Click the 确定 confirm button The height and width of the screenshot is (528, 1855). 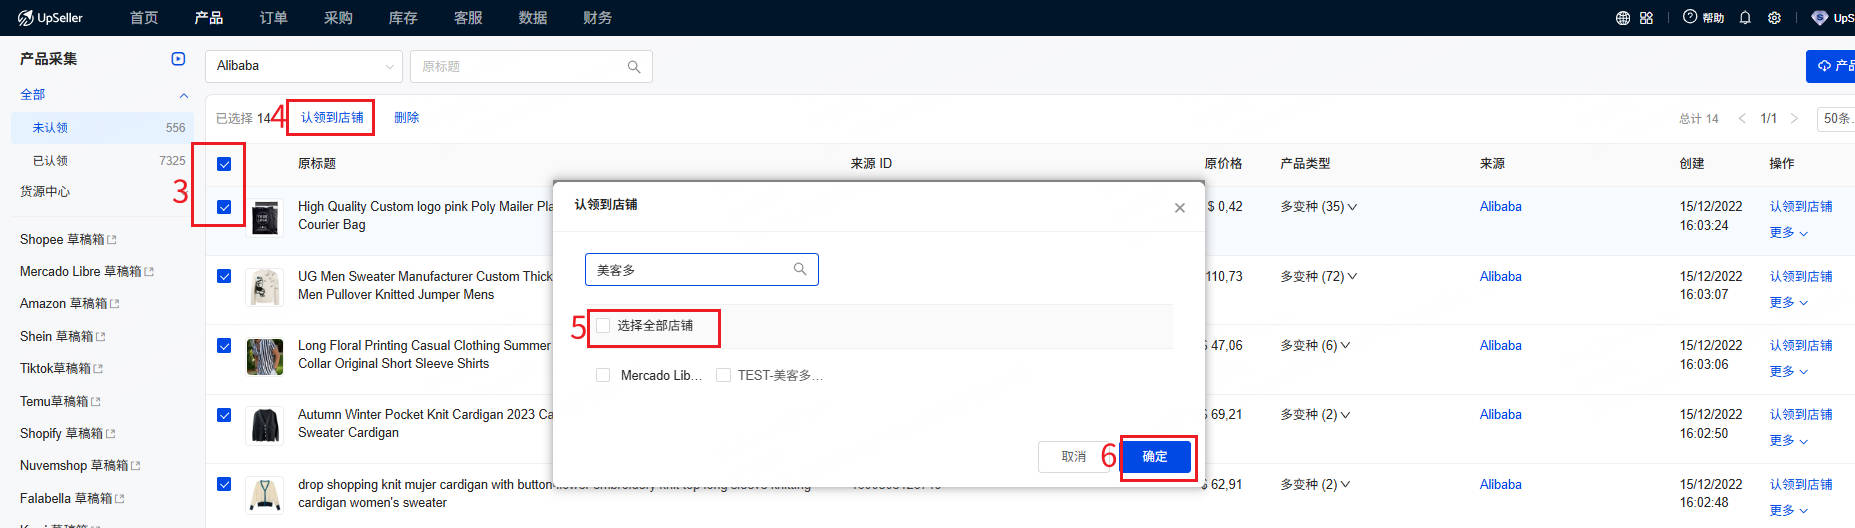pos(1155,457)
